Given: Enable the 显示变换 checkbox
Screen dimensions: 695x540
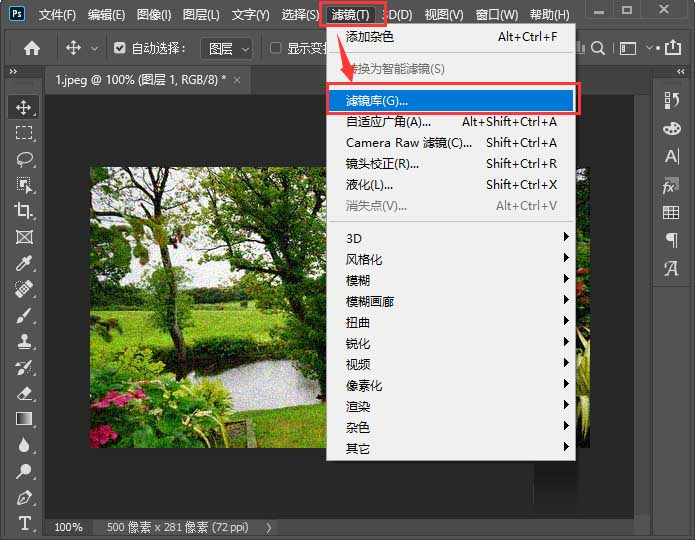Looking at the screenshot, I should click(276, 48).
